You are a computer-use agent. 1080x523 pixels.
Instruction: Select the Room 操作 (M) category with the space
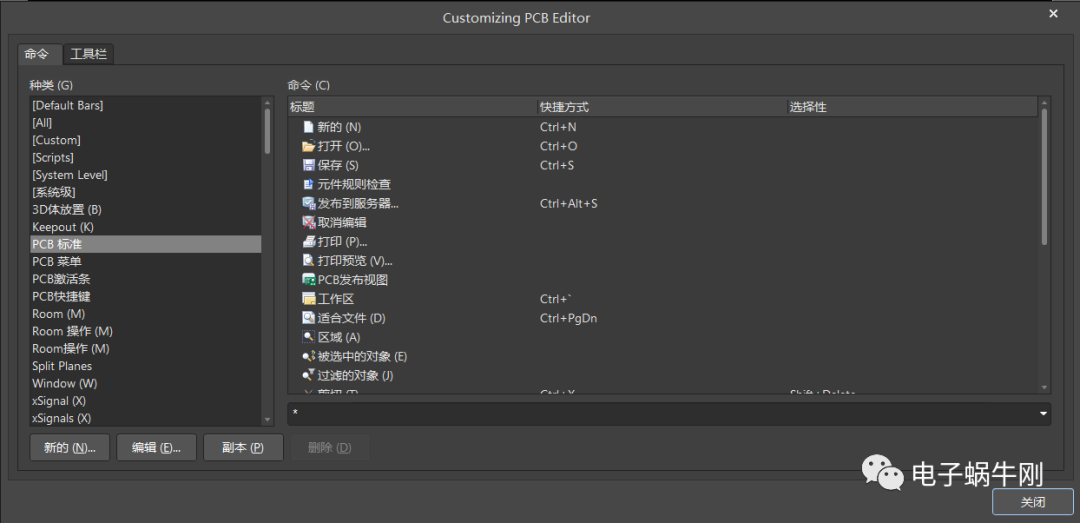pyautogui.click(x=145, y=331)
